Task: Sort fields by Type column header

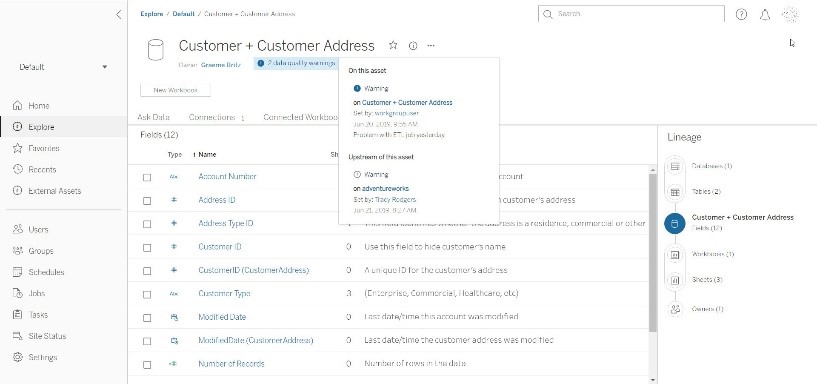Action: 175,155
